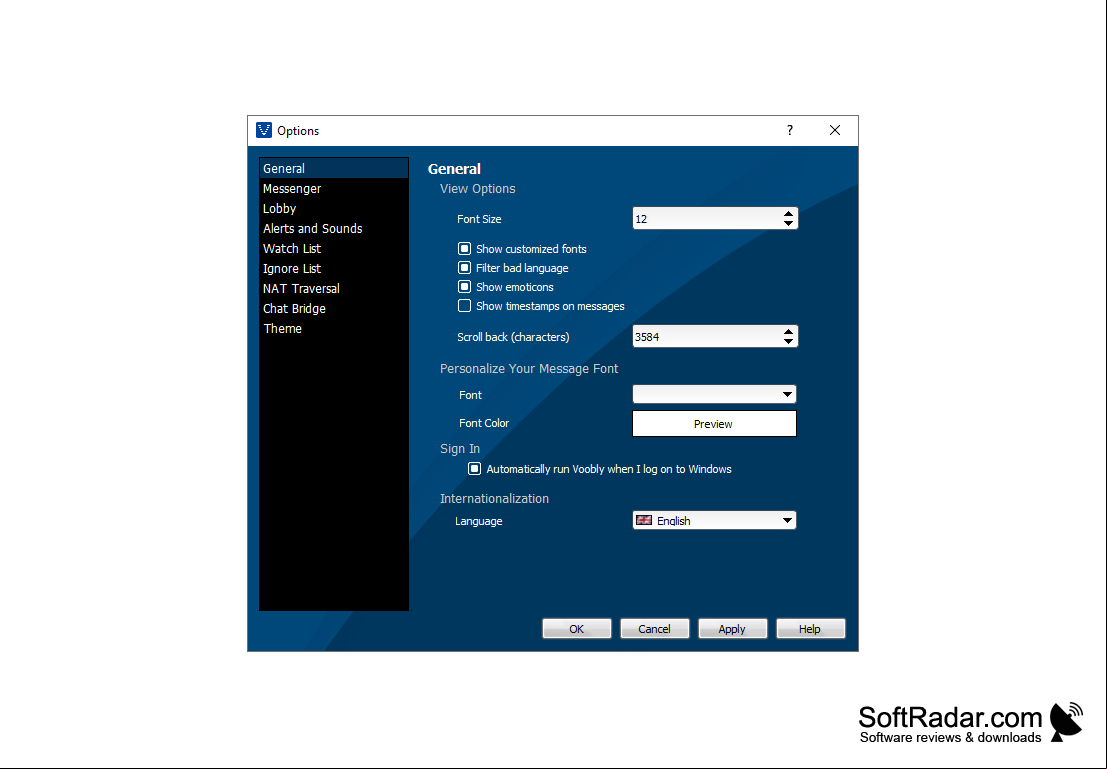Image resolution: width=1107 pixels, height=769 pixels.
Task: Open Chat Bridge settings
Action: tap(333, 309)
